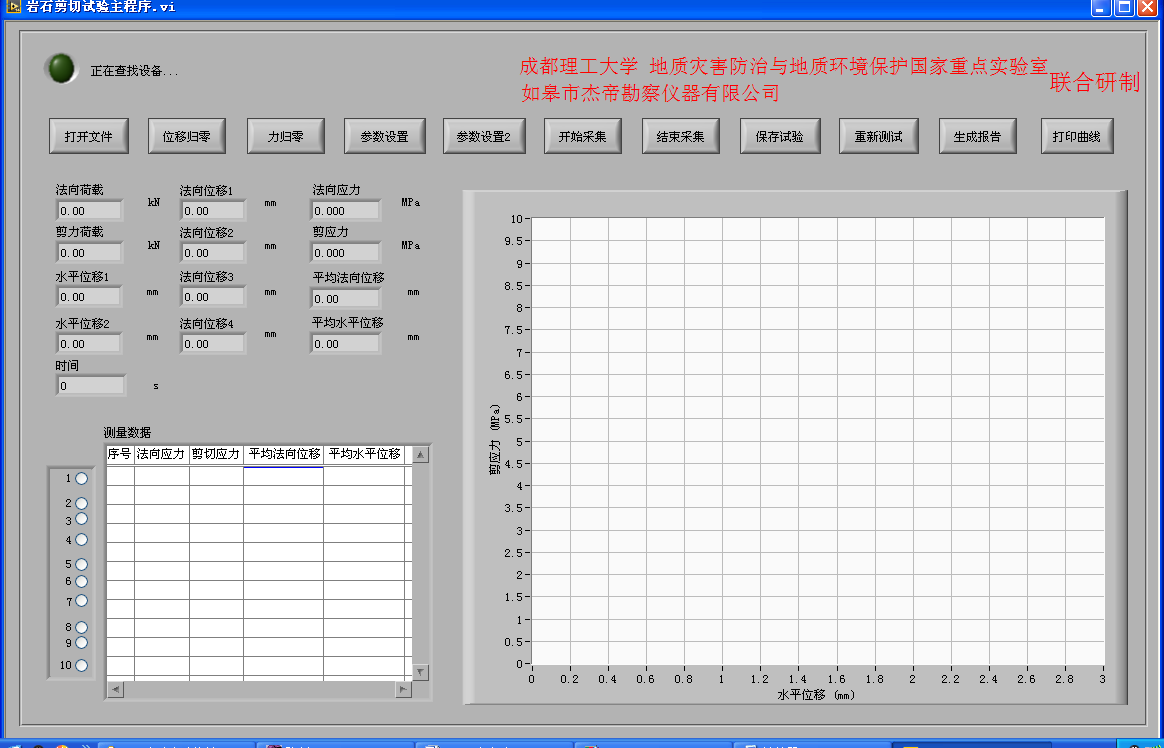Print the curve via 打印曲线
Viewport: 1164px width, 748px height.
(1077, 137)
